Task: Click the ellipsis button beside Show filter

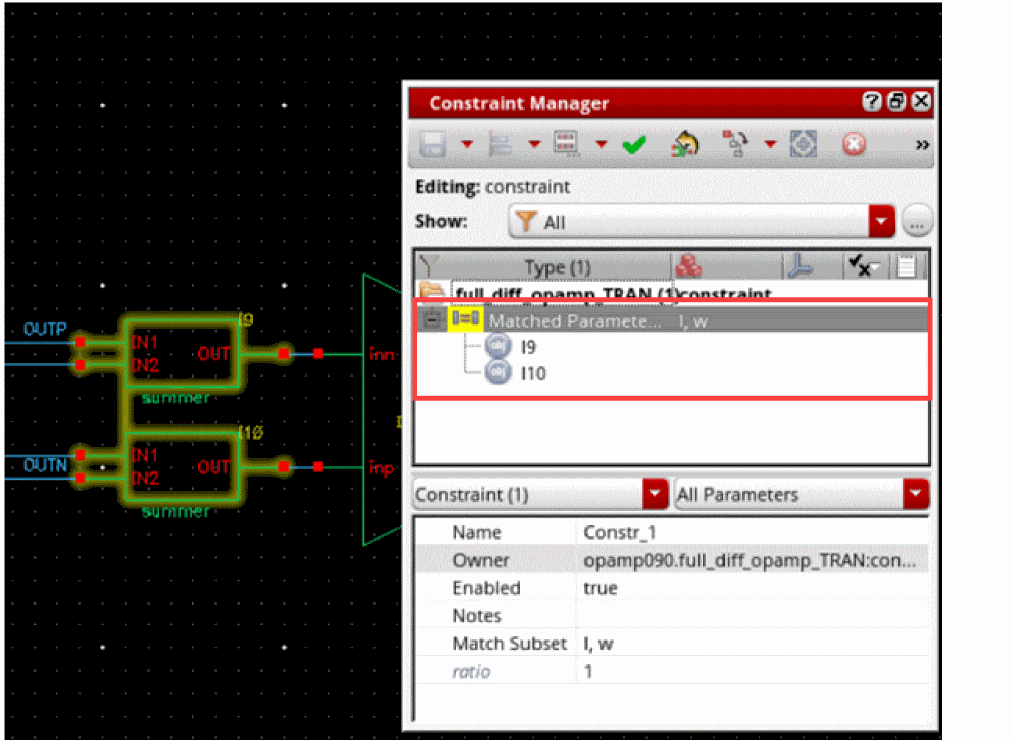Action: pos(917,222)
